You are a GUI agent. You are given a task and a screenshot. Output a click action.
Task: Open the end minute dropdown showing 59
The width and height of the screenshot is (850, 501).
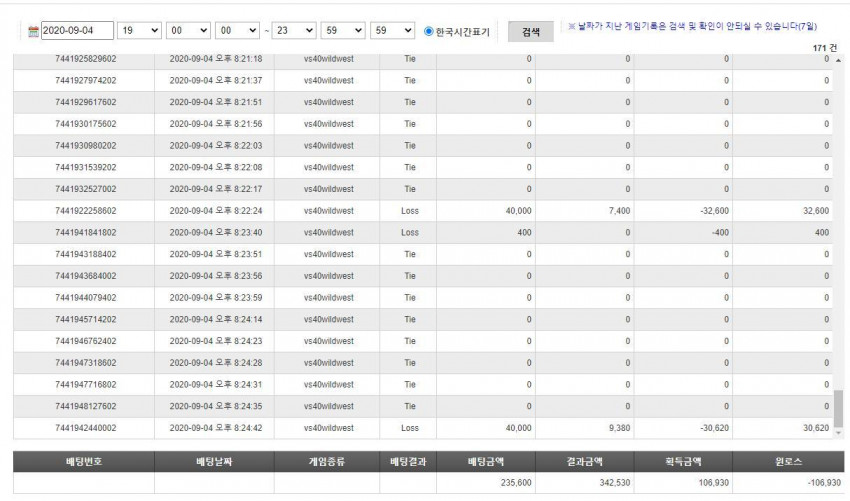pyautogui.click(x=343, y=30)
